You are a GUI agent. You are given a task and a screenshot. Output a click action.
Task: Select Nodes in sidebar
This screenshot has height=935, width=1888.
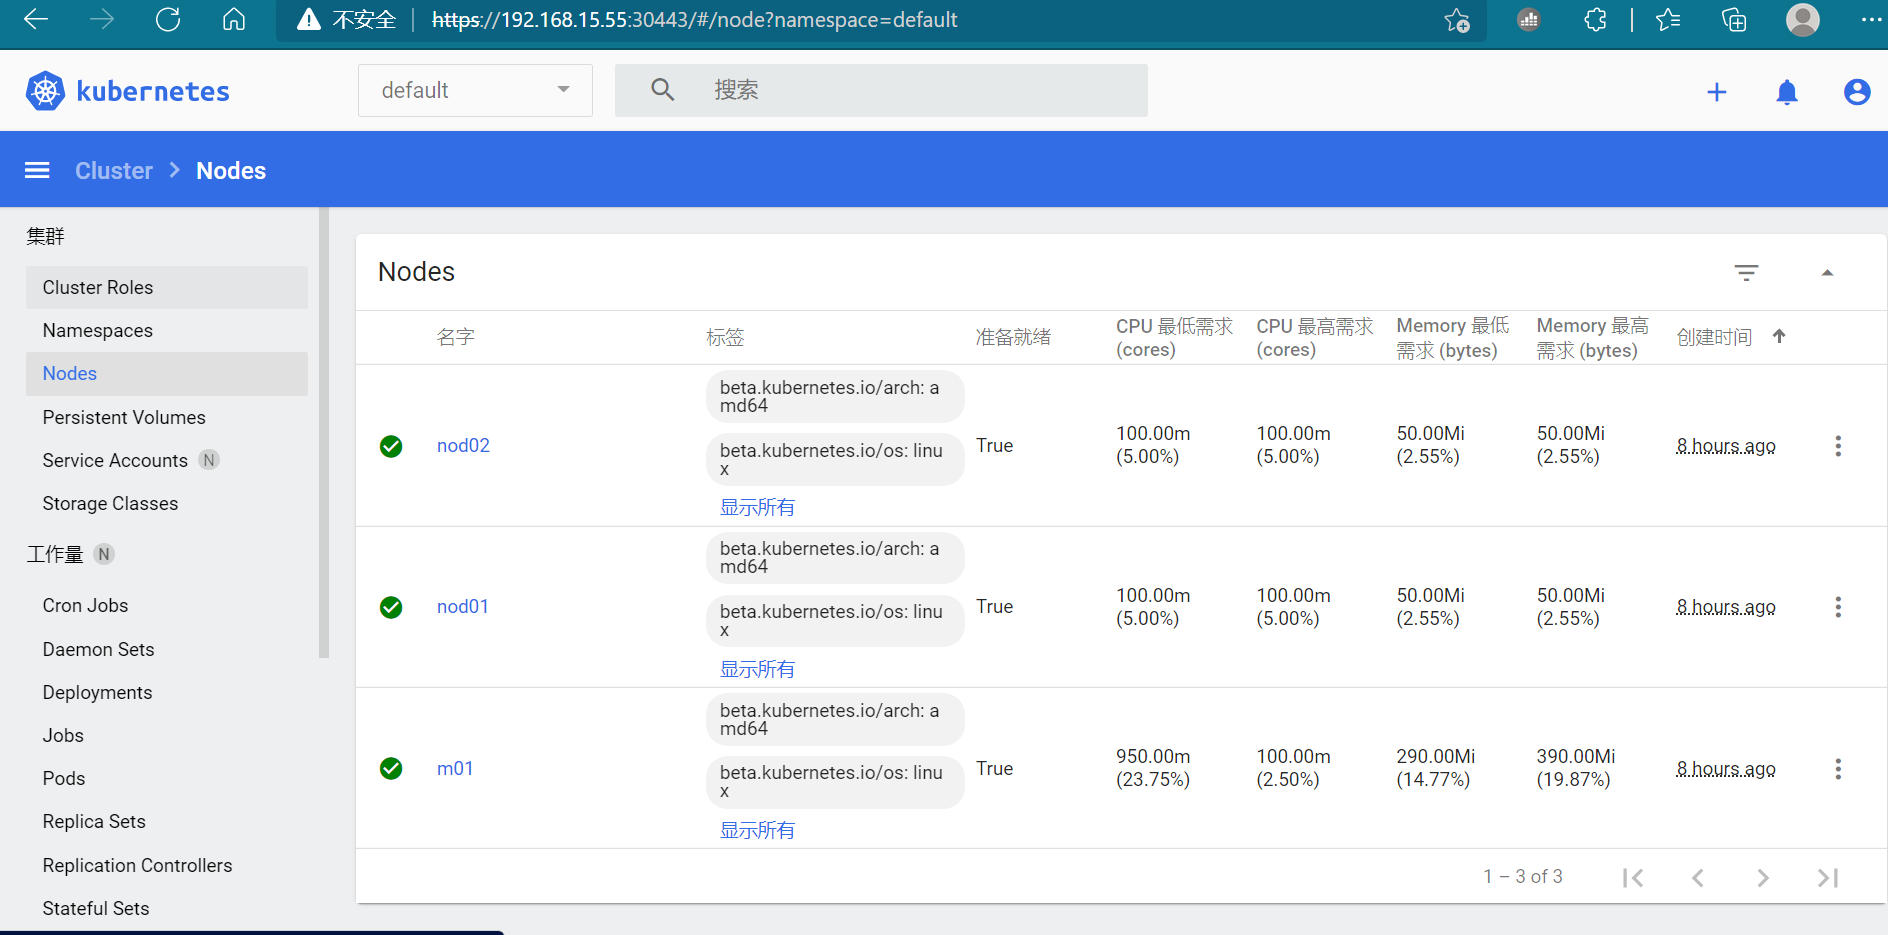click(x=167, y=374)
